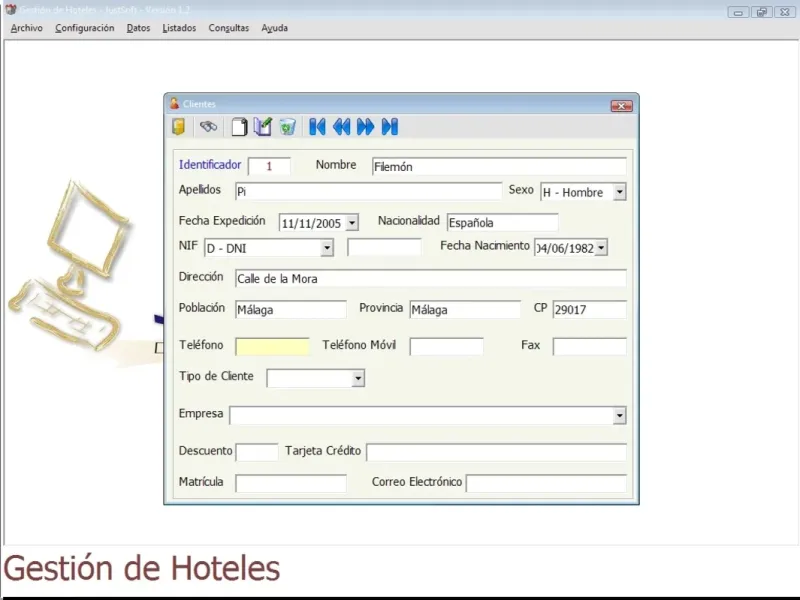The image size is (800, 600).
Task: Click the Descuento field
Action: (257, 452)
